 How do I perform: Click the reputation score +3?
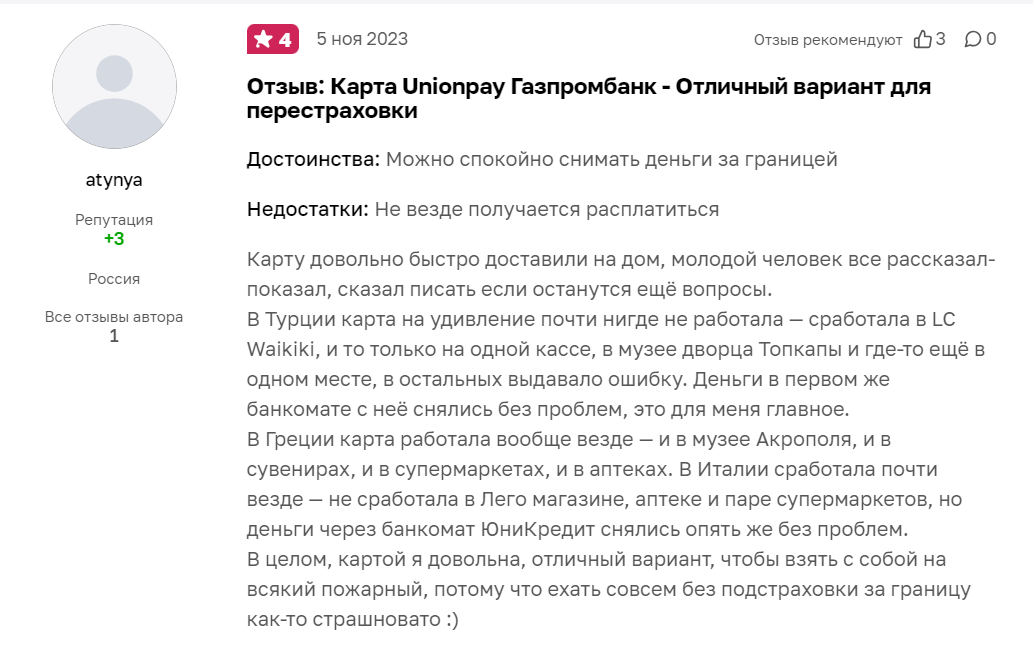tap(114, 239)
